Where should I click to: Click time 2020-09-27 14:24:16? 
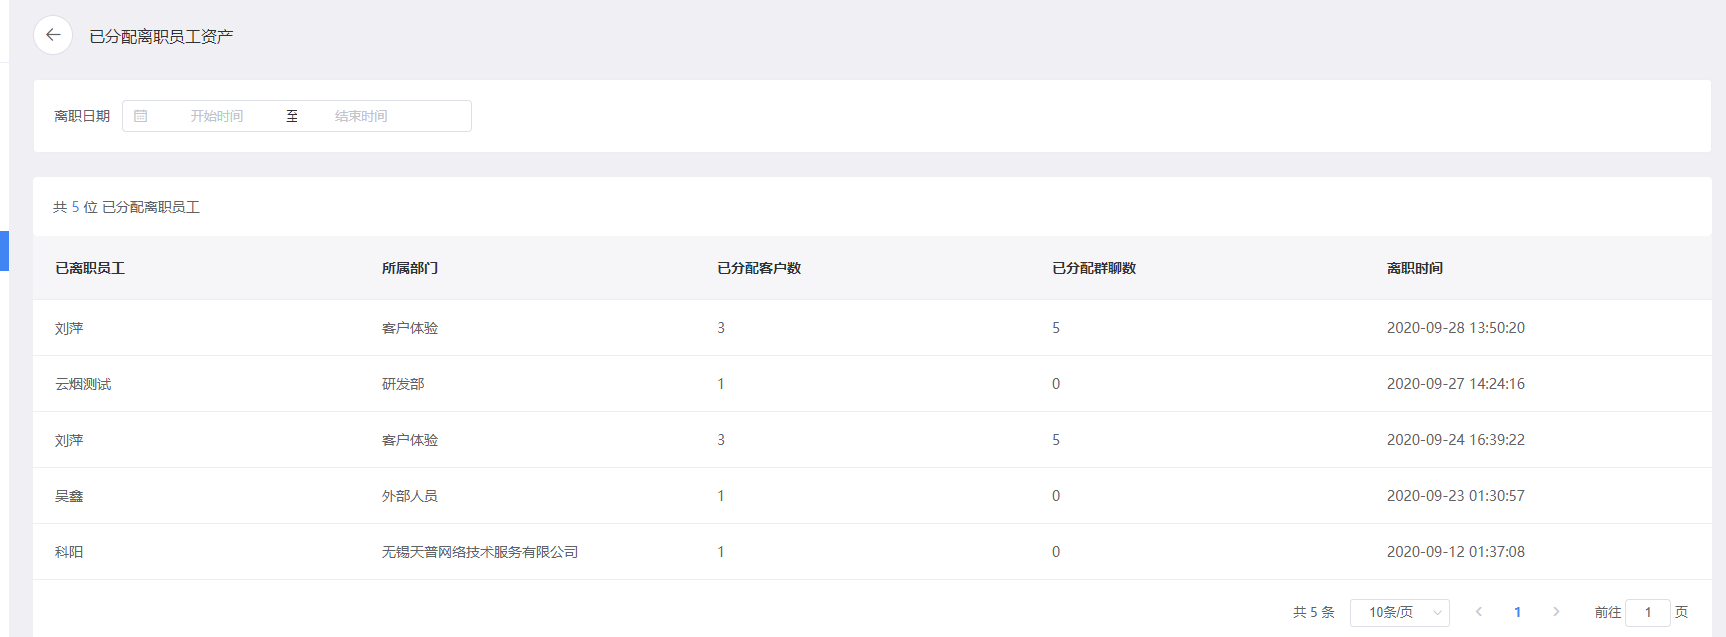[1456, 384]
